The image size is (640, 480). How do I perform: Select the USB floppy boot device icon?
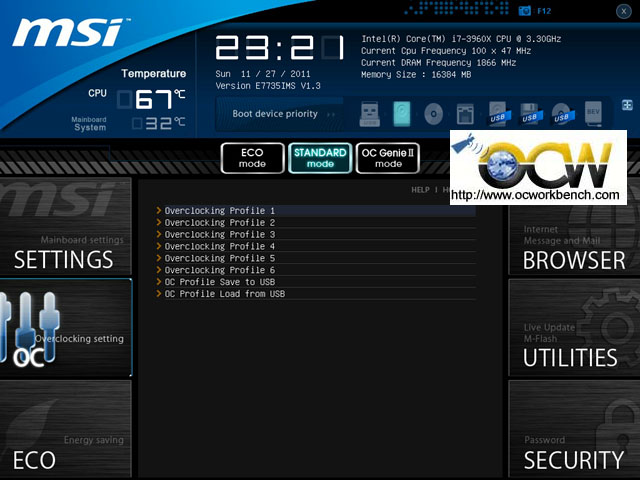pyautogui.click(x=530, y=114)
